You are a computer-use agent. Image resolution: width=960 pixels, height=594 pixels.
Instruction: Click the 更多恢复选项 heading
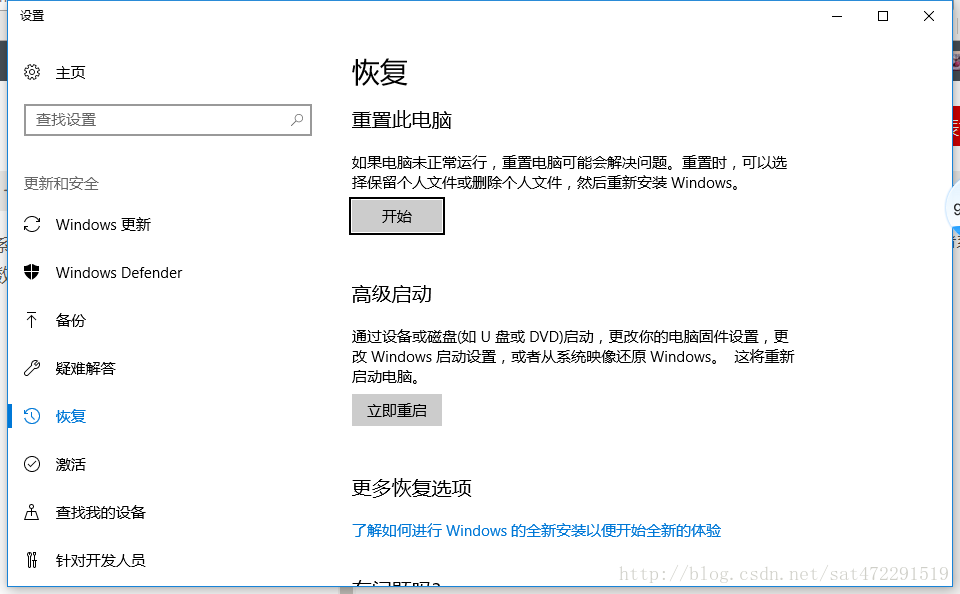point(411,487)
